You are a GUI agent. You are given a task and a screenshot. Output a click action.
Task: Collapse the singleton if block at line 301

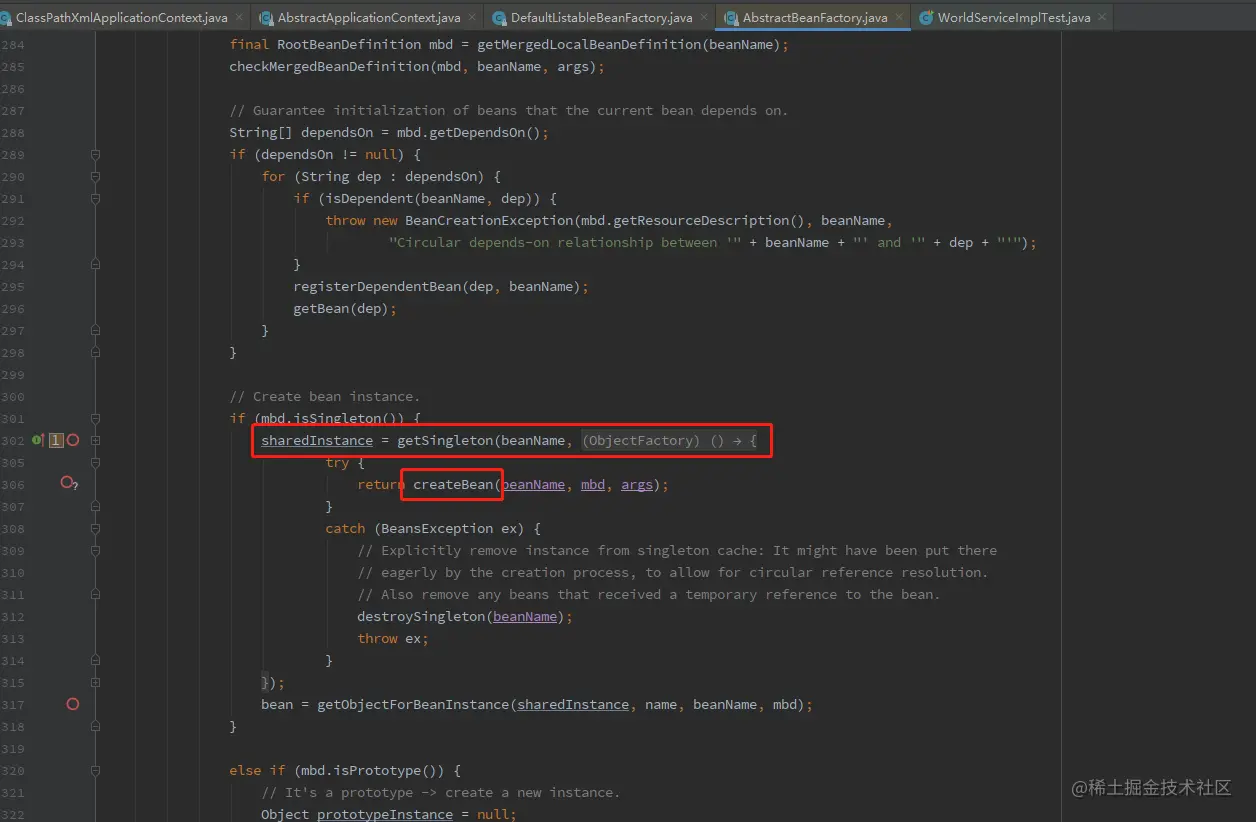[x=95, y=418]
